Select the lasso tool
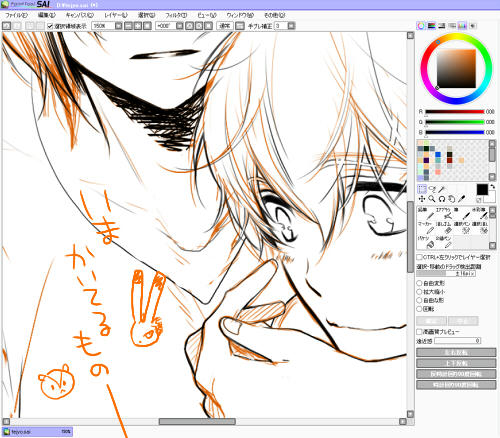Image resolution: width=500 pixels, height=438 pixels. click(x=432, y=189)
